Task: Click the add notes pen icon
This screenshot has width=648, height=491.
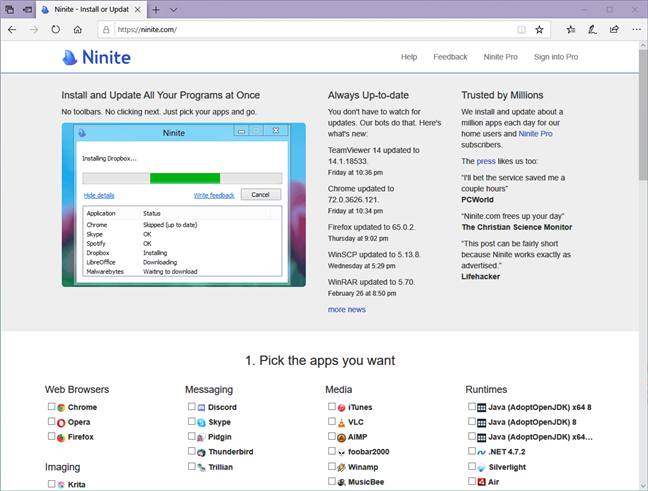Action: [593, 30]
